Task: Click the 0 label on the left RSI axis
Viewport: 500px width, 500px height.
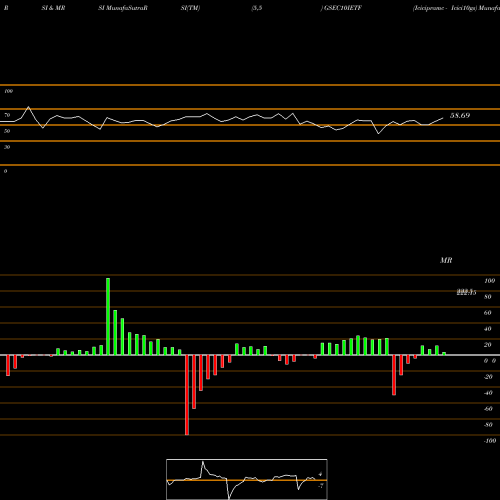Action: (5, 171)
